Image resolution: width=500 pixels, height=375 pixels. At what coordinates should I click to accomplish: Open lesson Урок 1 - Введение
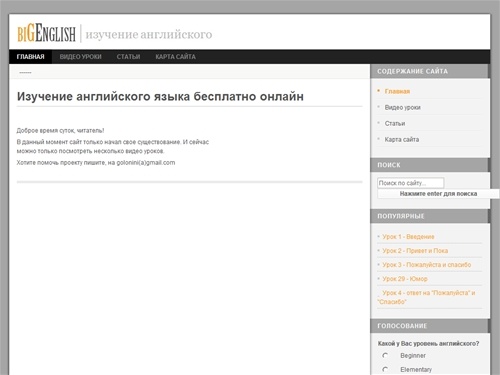(408, 237)
